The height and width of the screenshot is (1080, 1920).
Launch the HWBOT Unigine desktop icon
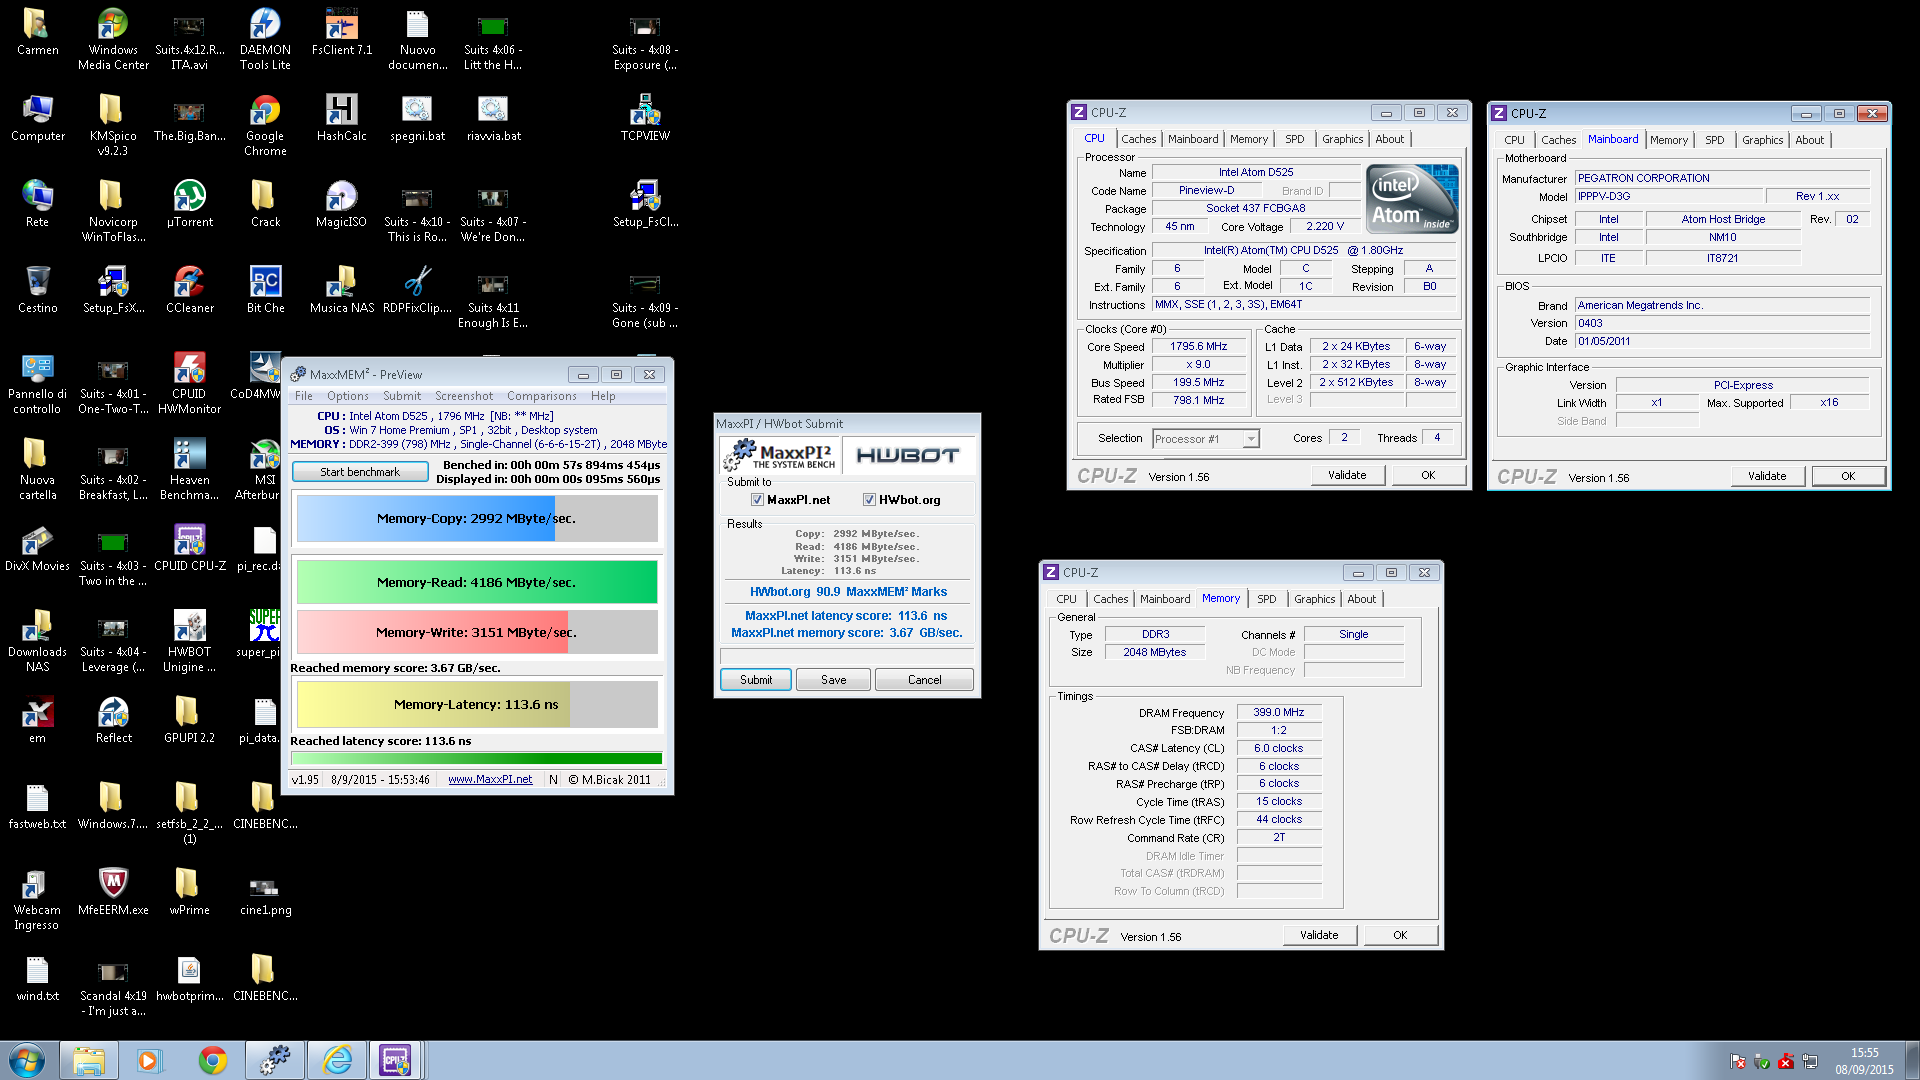(189, 642)
